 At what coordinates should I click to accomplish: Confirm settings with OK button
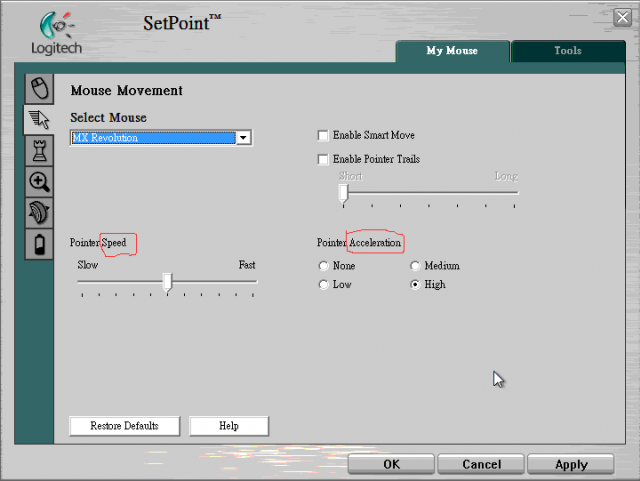[x=391, y=464]
